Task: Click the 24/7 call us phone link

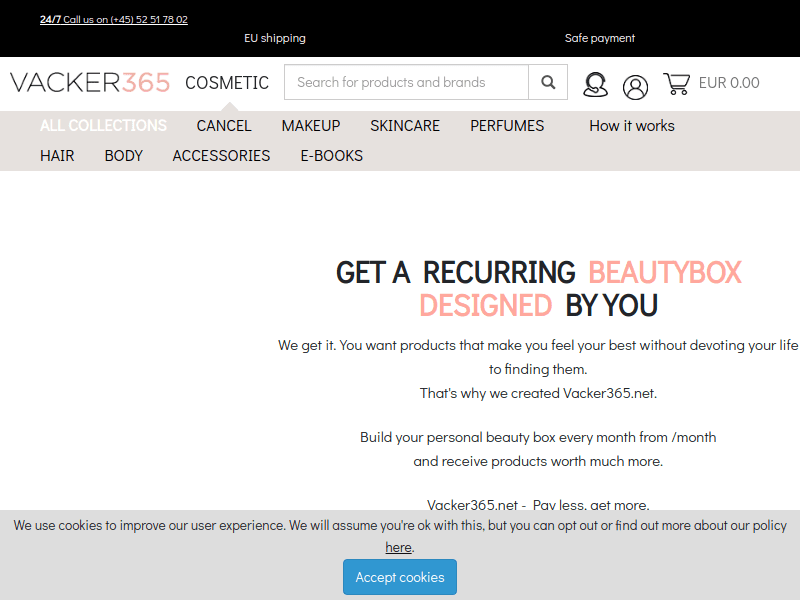Action: click(x=114, y=19)
